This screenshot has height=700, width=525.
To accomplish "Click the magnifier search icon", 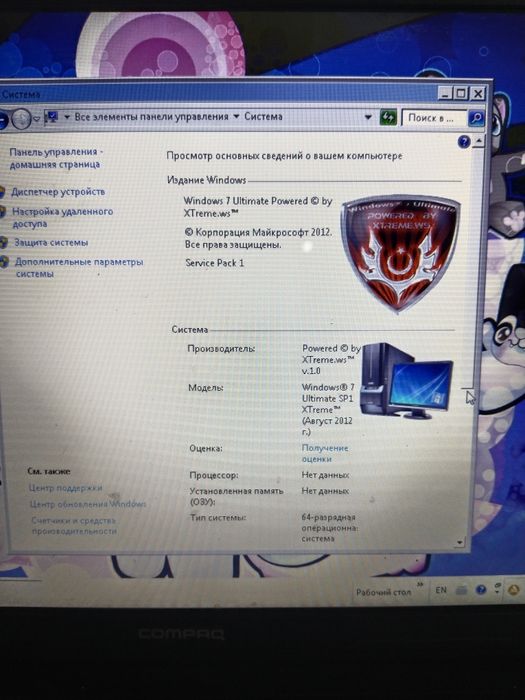I will (476, 118).
